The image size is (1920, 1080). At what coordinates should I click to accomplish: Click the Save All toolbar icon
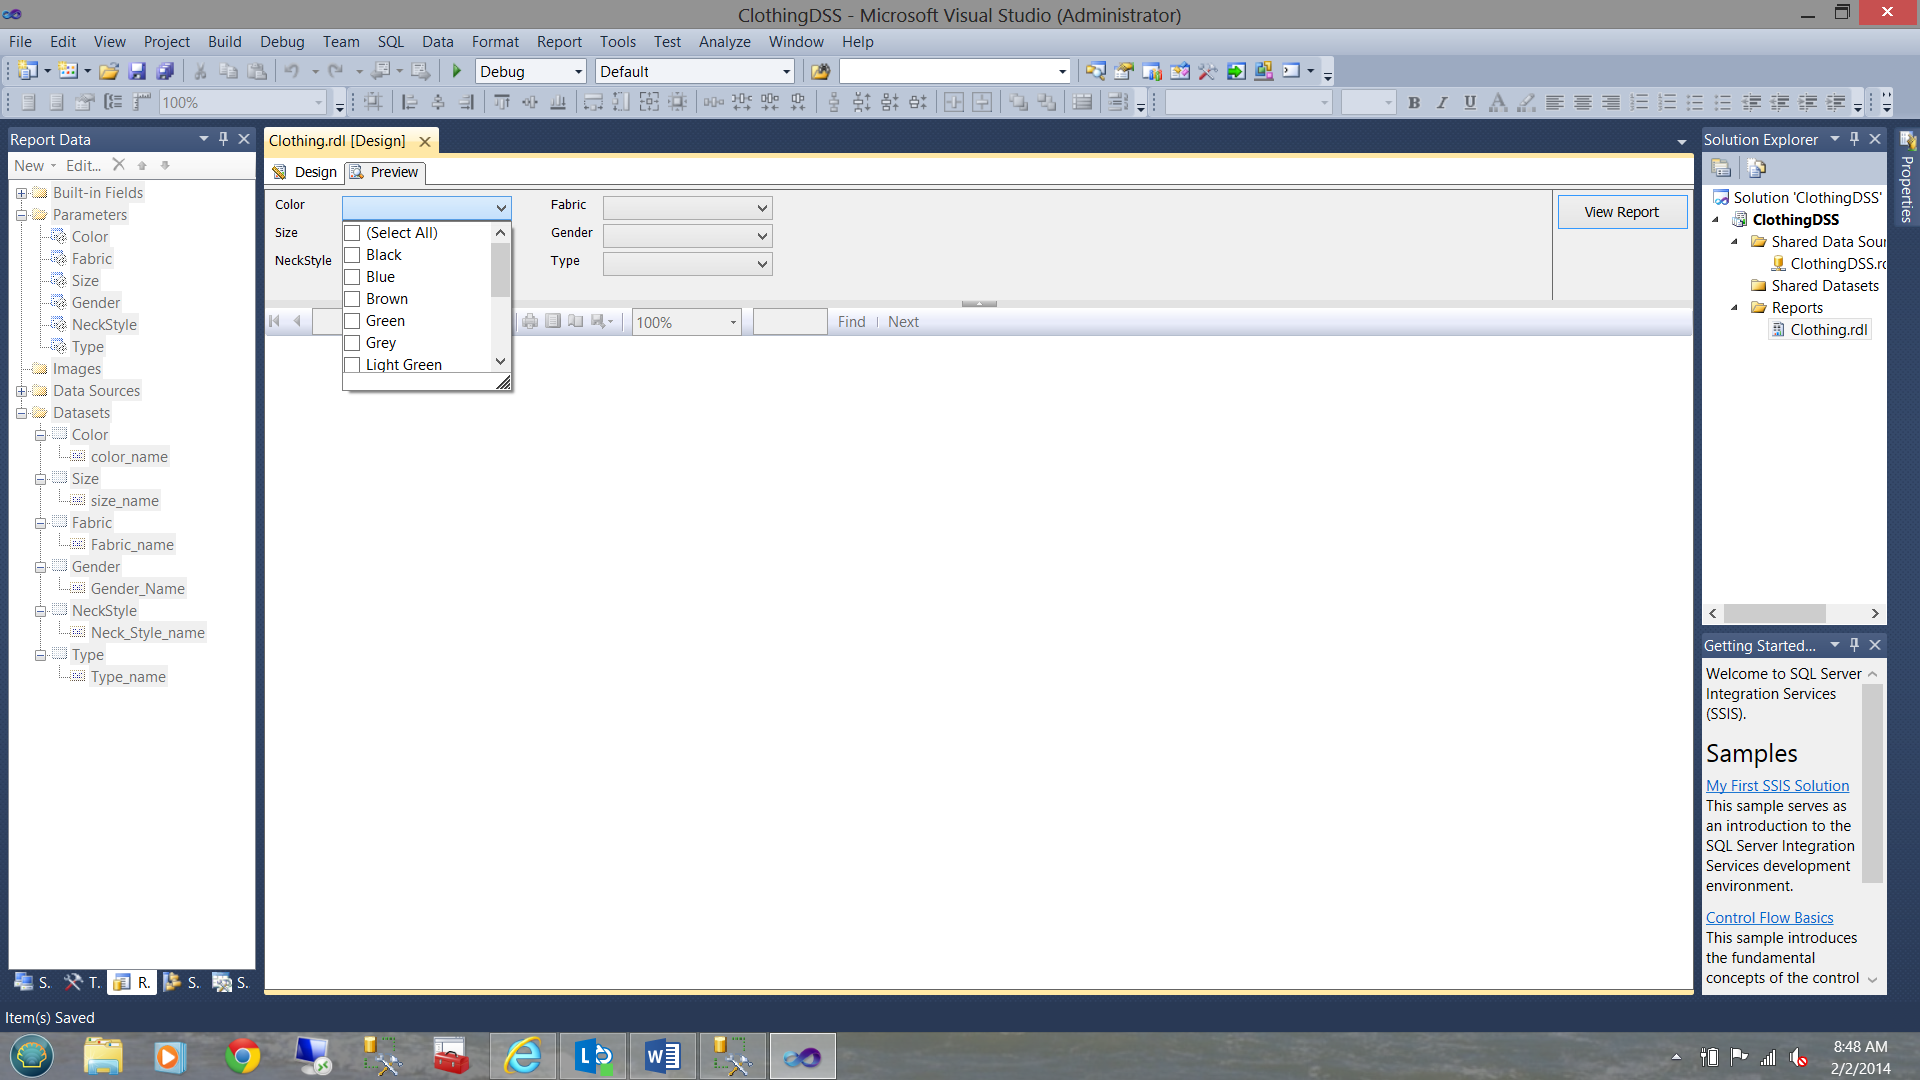coord(166,71)
